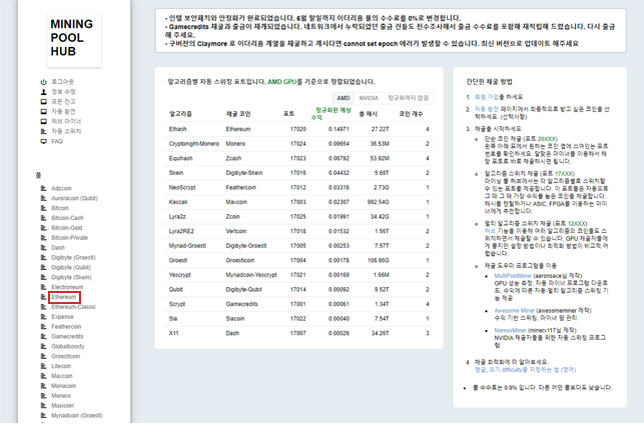Viewport: 644px width, 426px height.
Task: Click the chart icon beside Digibyte (Groestl)
Action: [44, 257]
